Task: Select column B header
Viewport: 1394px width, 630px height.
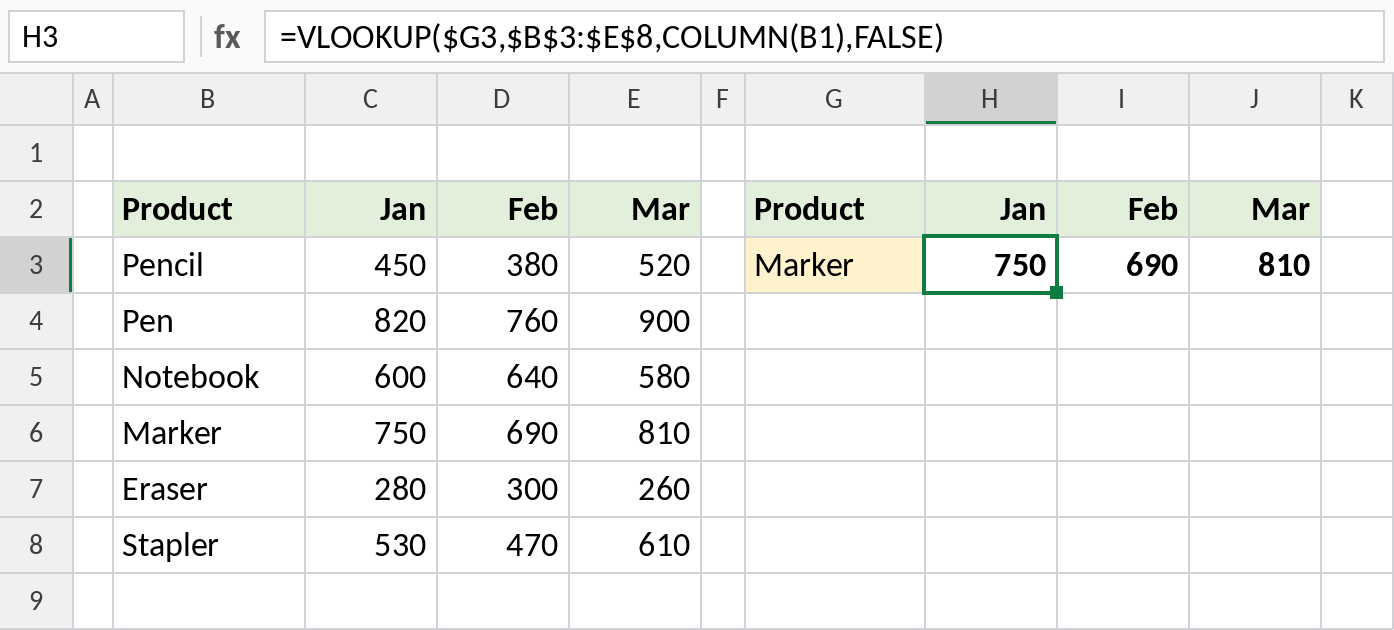Action: 209,99
